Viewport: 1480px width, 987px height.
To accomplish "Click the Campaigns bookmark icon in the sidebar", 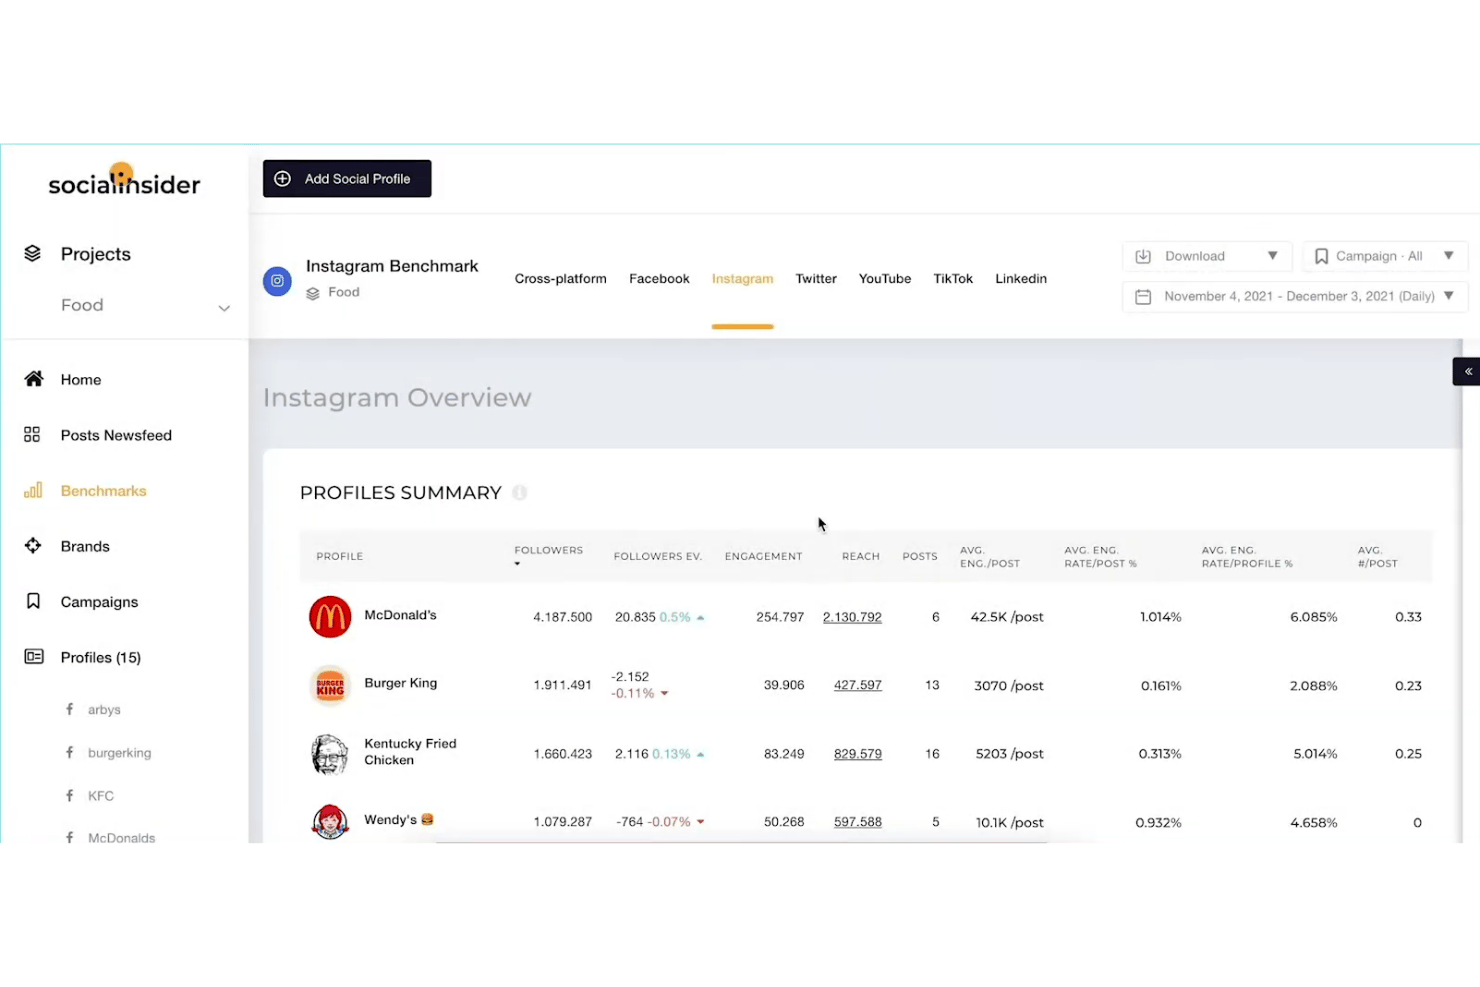I will coord(33,601).
